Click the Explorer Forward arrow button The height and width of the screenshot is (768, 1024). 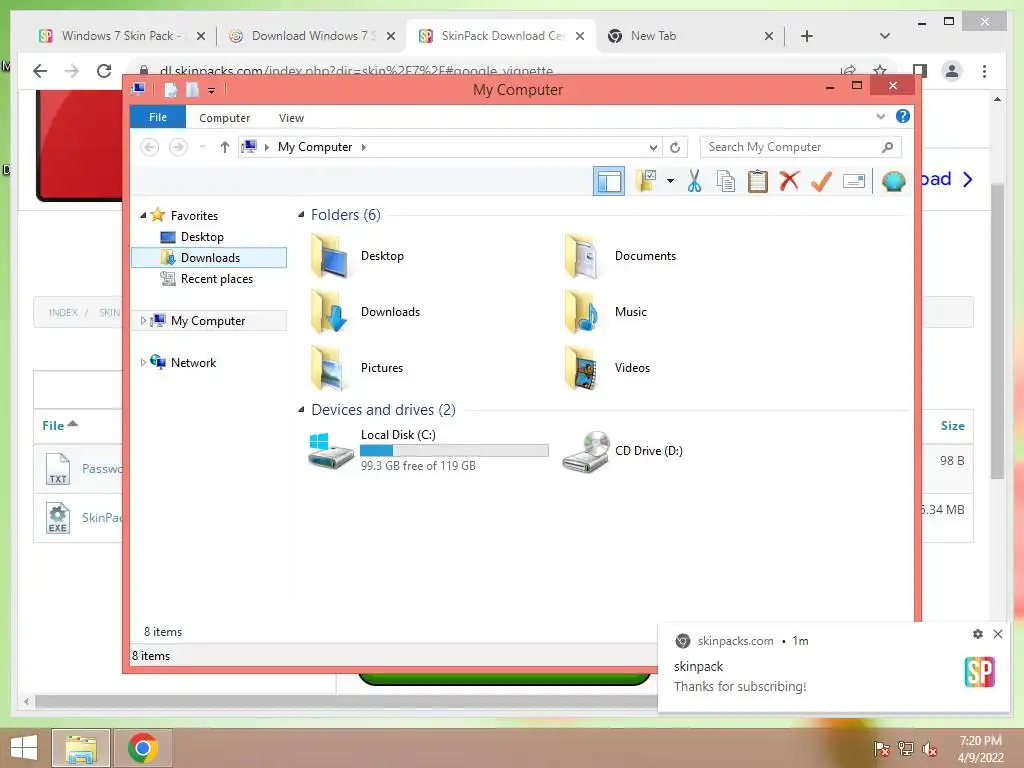(178, 147)
